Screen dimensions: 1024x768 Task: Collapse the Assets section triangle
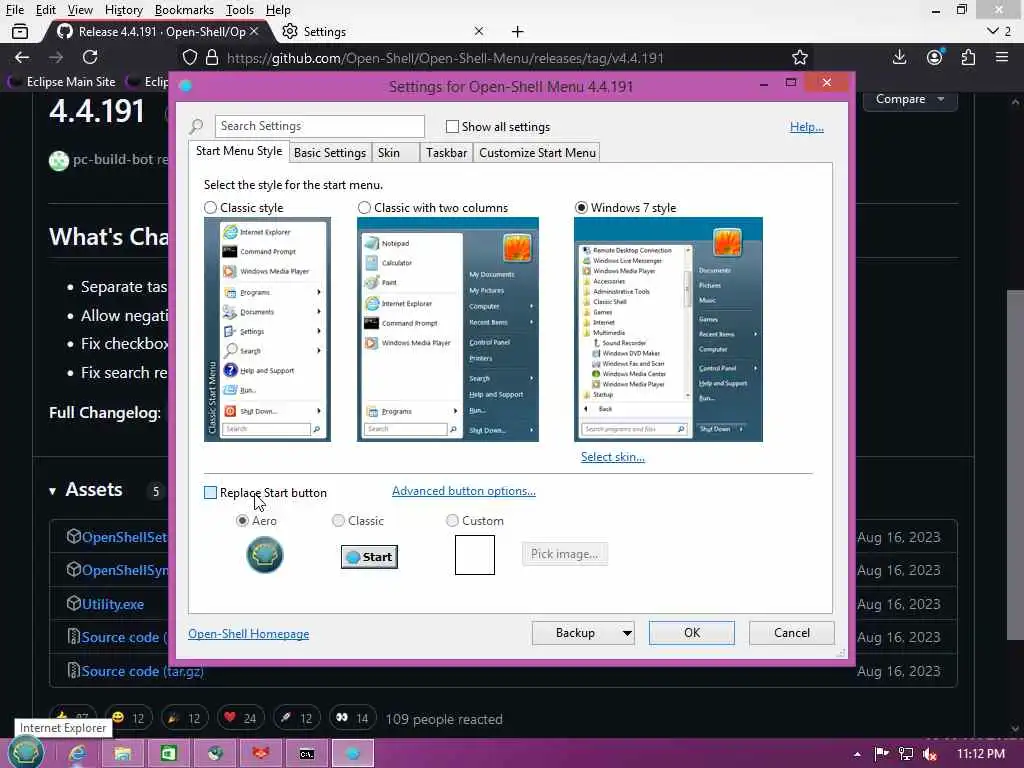tap(52, 490)
